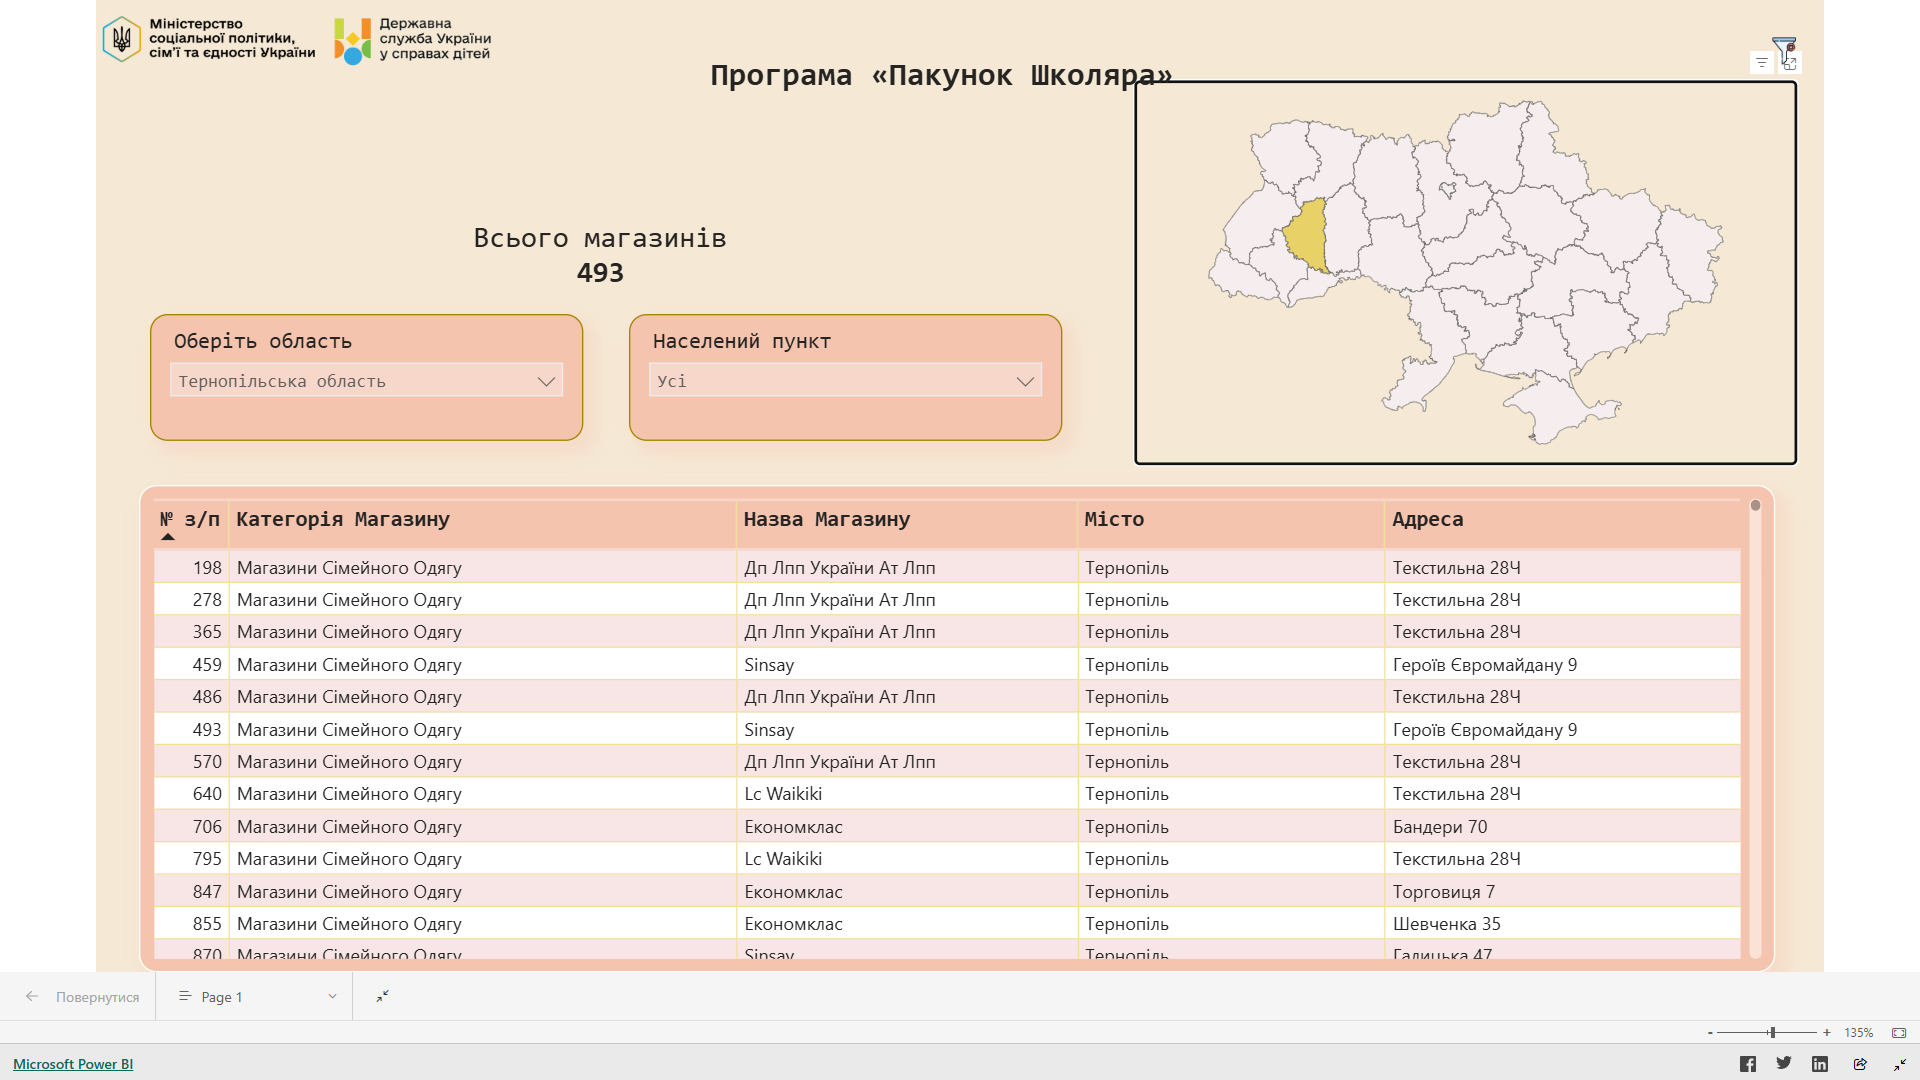
Task: Collapse the page navigation arrows icon
Action: 382,996
